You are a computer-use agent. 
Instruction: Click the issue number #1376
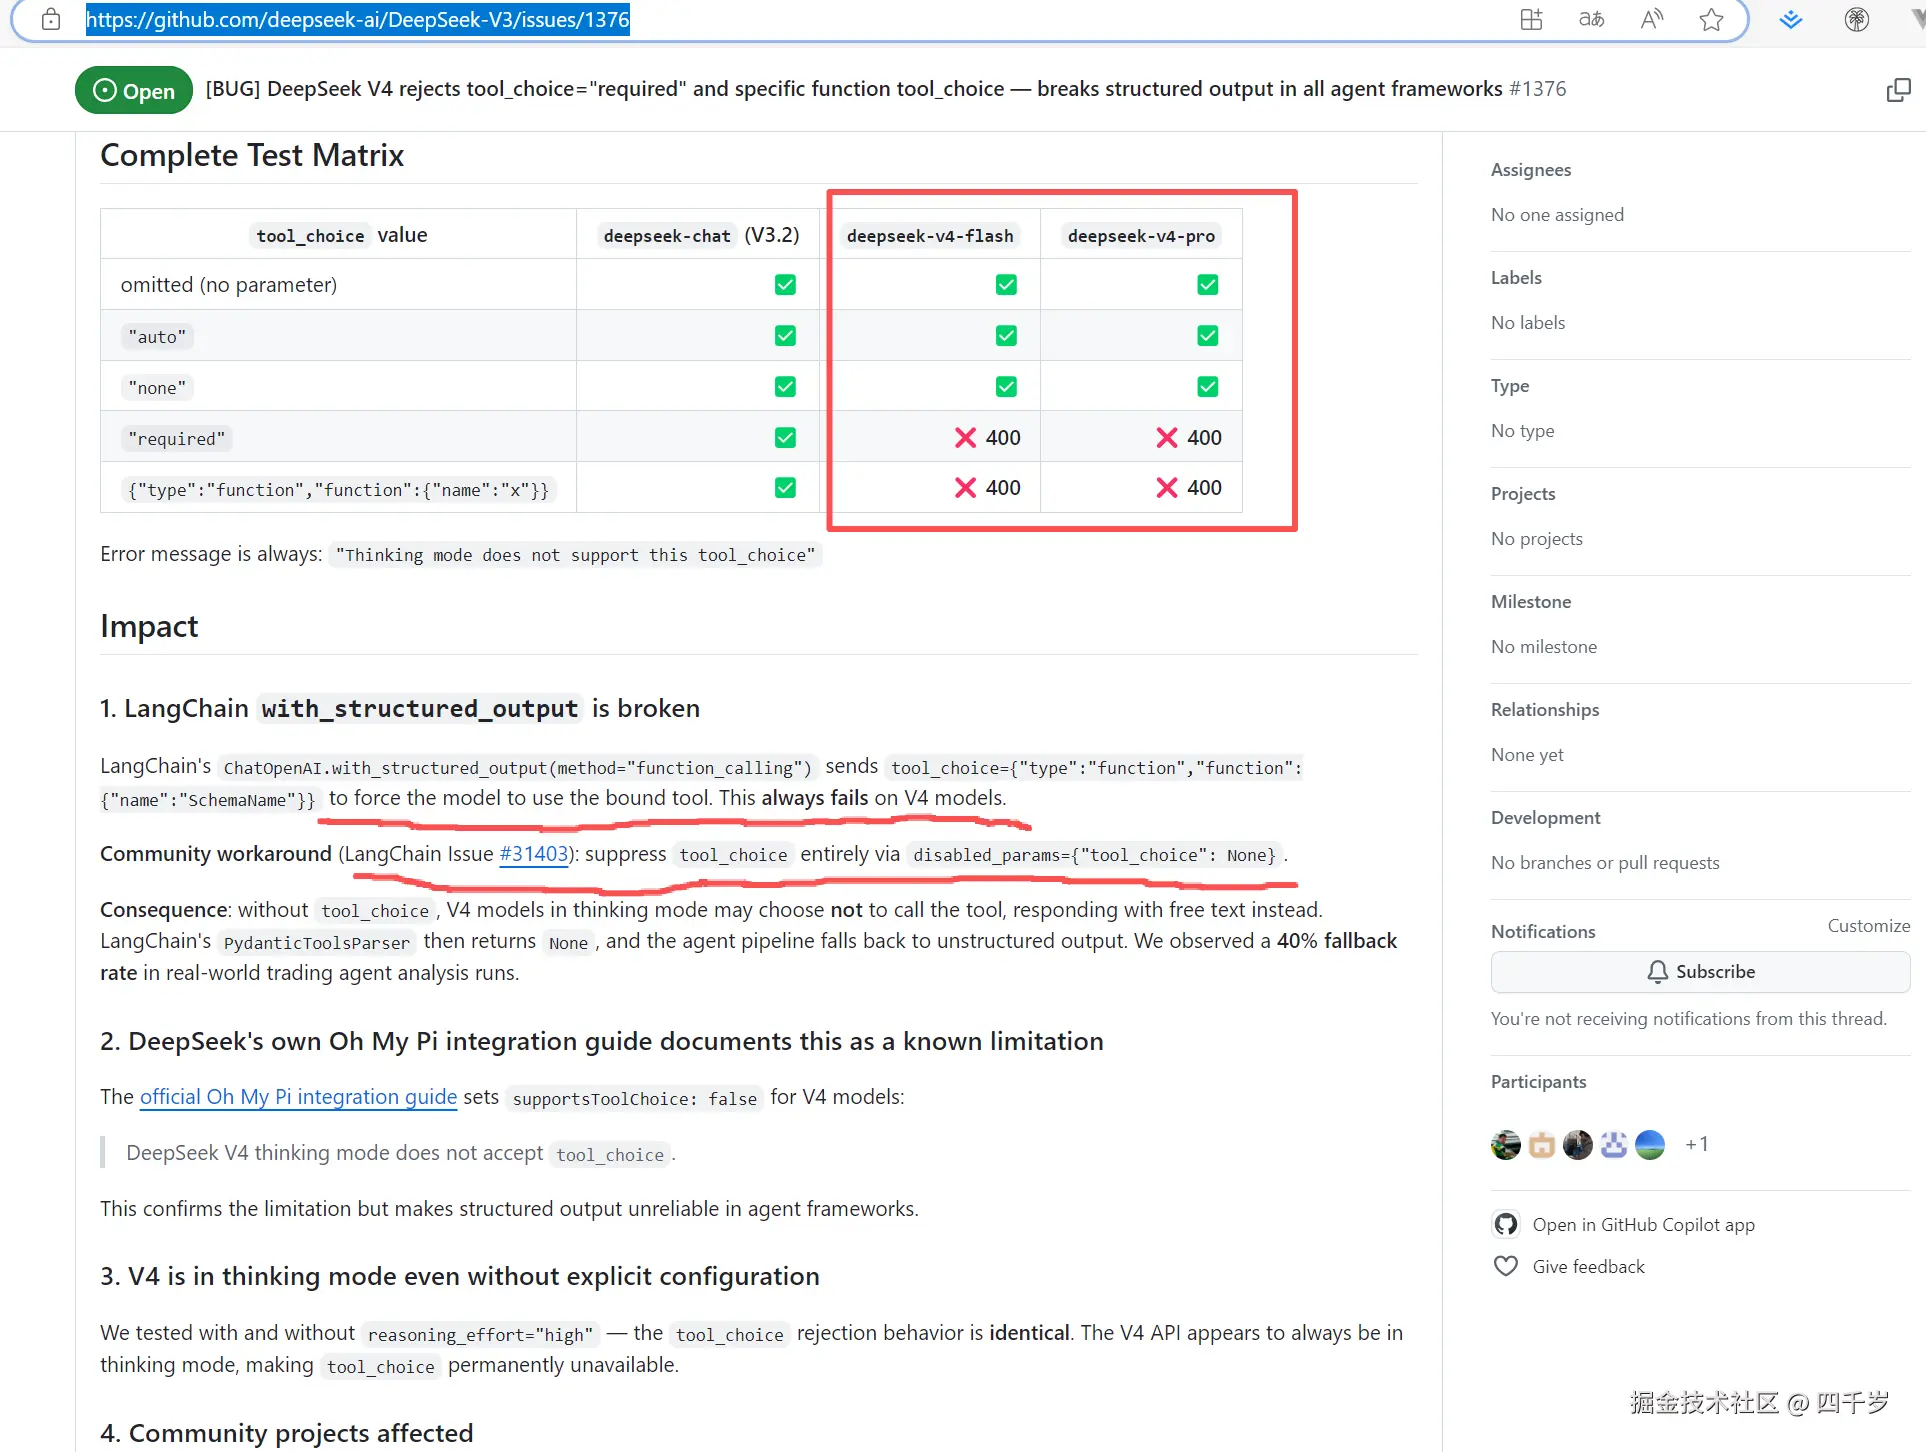[1538, 89]
